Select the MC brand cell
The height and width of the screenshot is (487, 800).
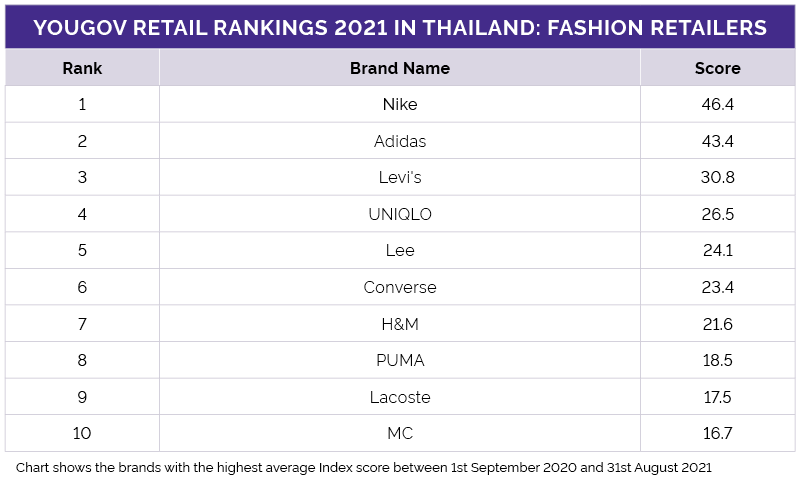[x=399, y=433]
